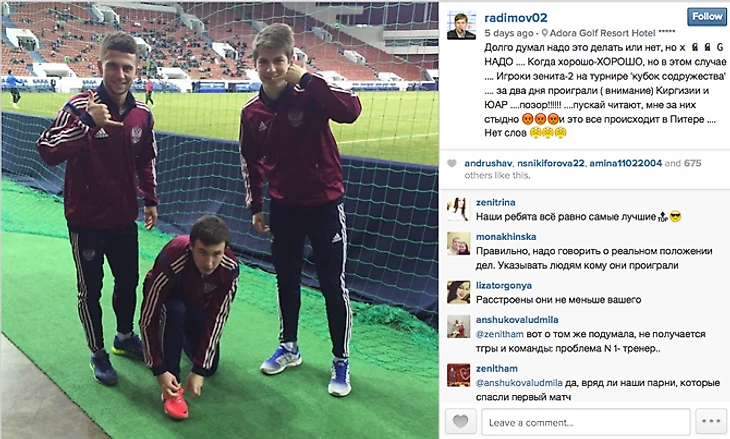Open nsnikiforova22's profile from likes

tap(550, 163)
